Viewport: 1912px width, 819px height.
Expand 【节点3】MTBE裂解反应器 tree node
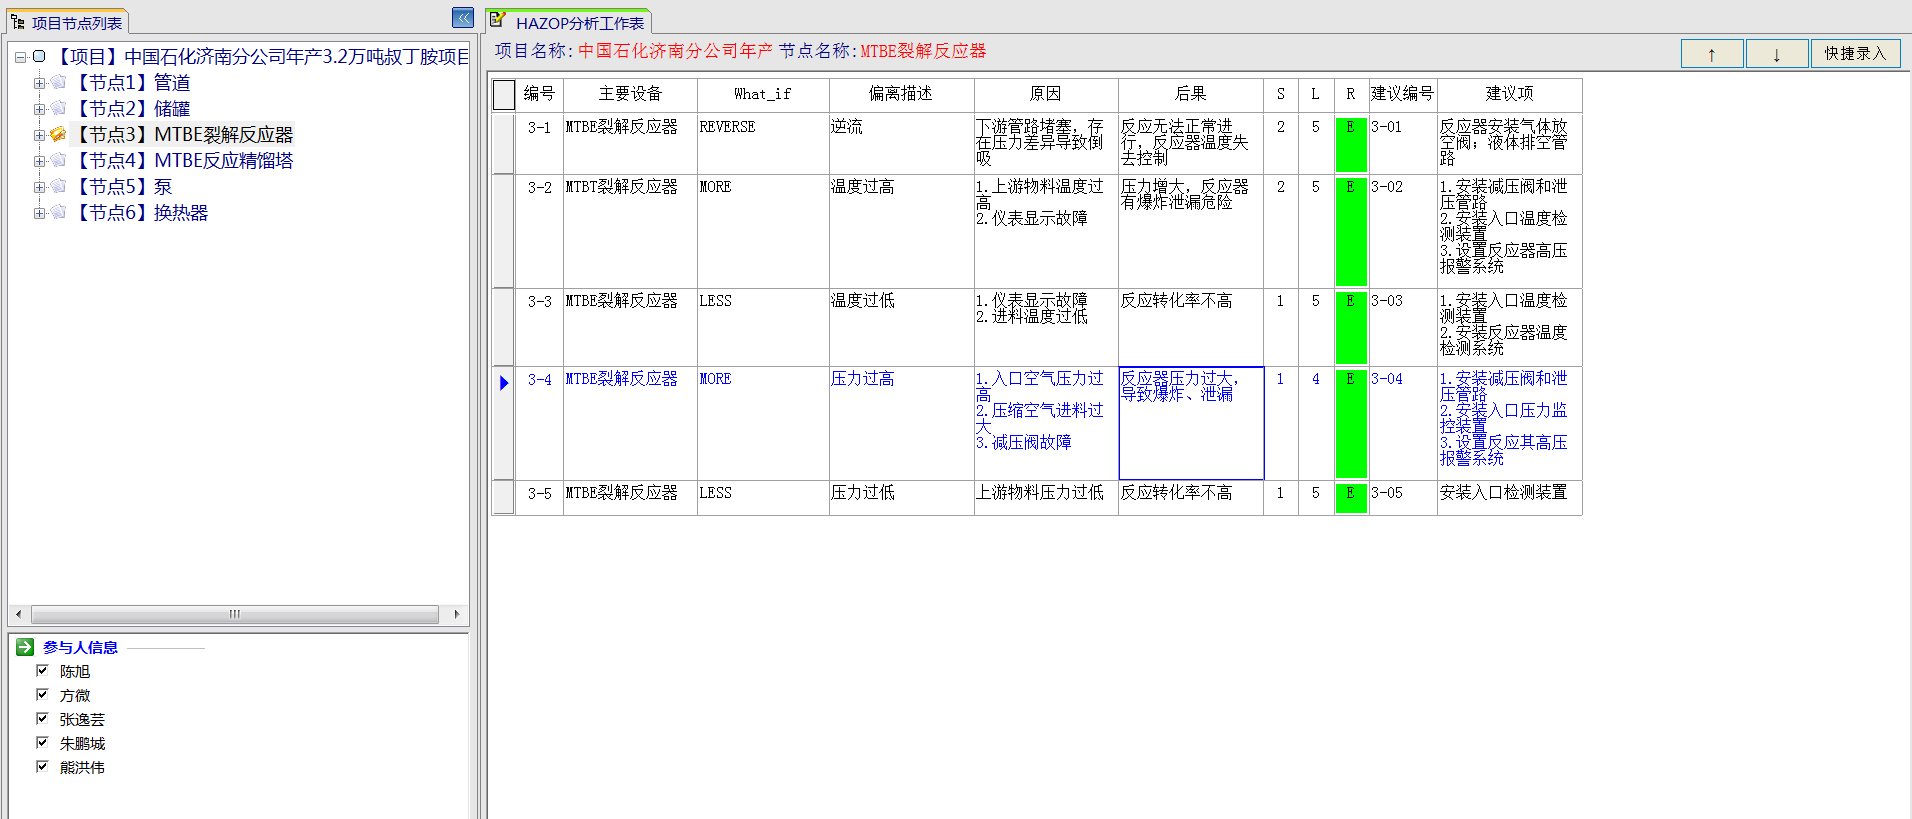(x=39, y=135)
